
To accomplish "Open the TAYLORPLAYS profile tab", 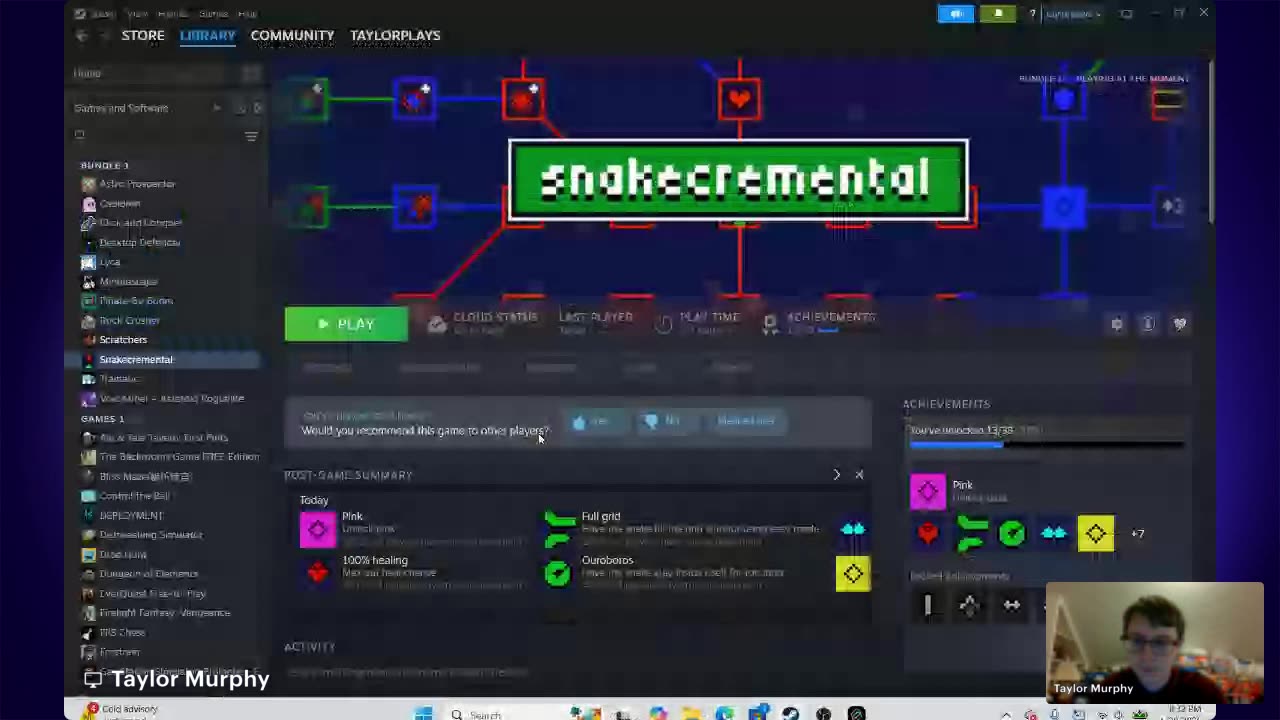I will click(x=395, y=35).
